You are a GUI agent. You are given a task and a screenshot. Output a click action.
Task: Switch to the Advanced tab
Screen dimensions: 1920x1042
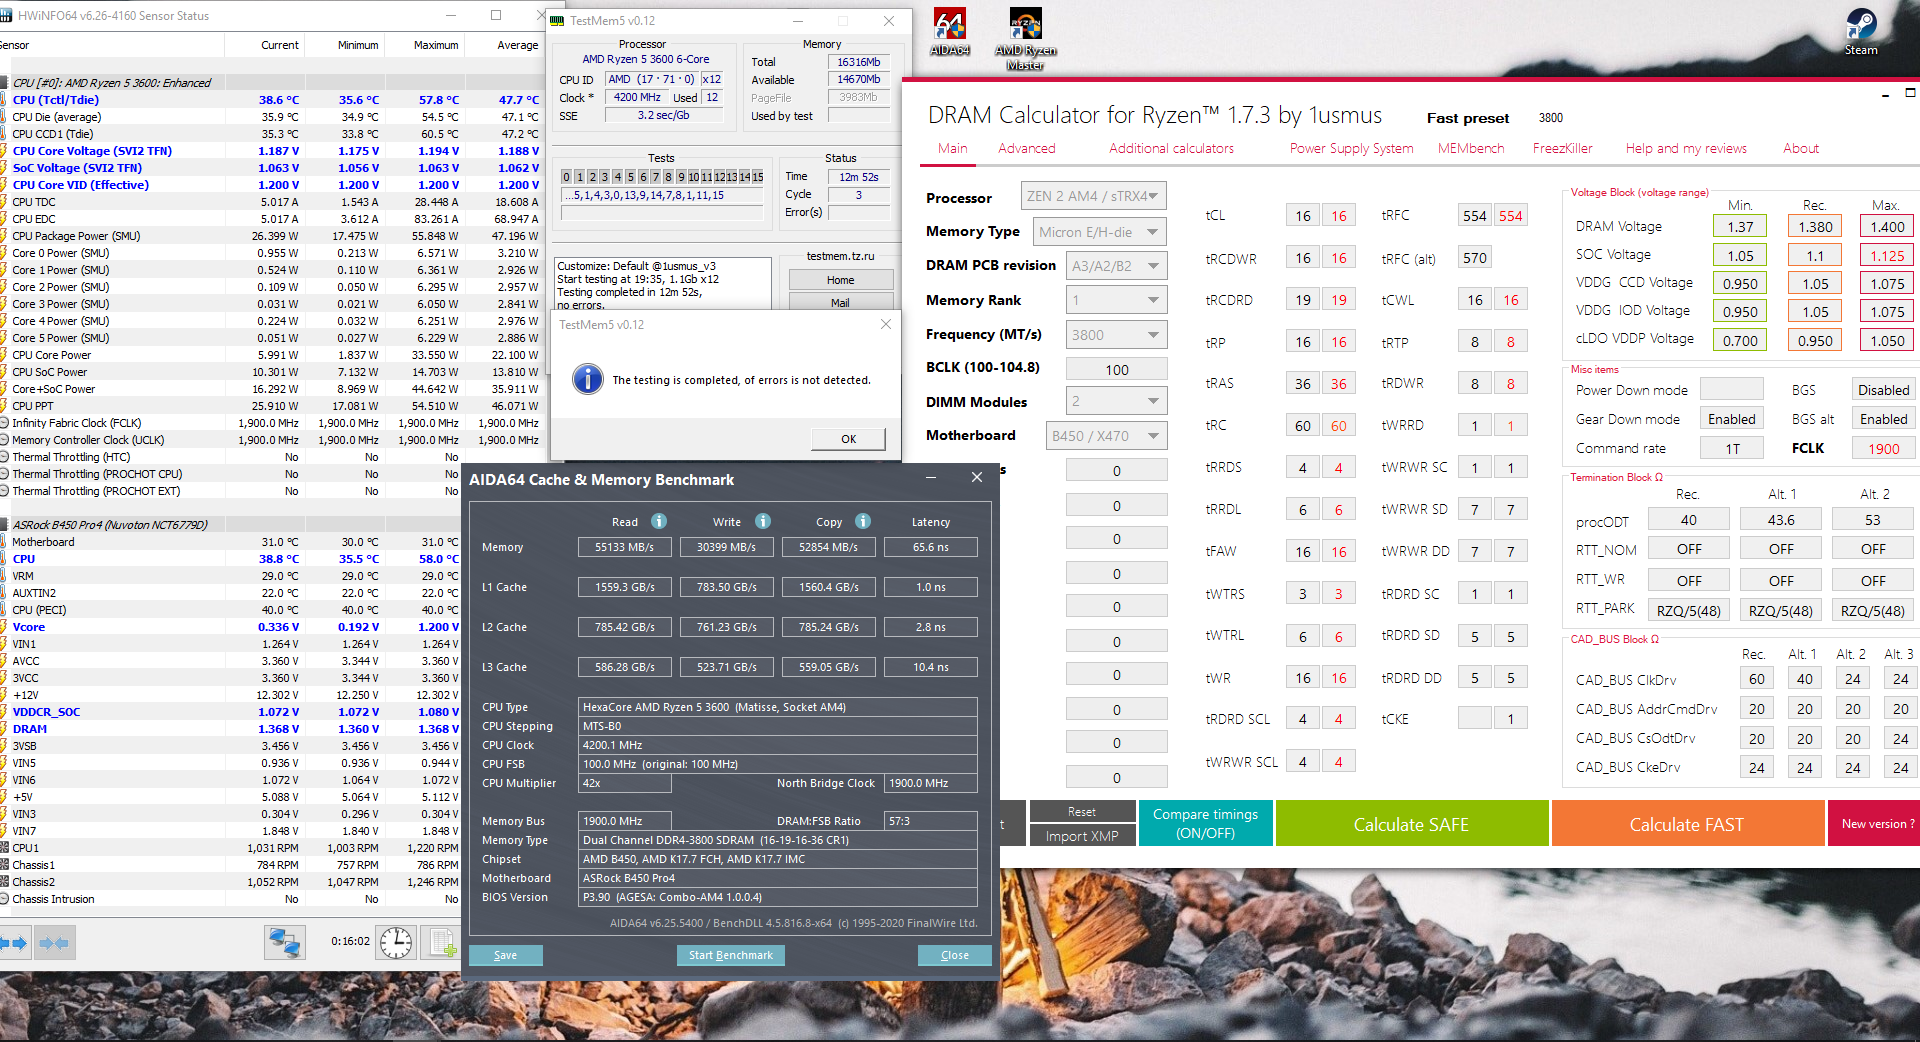click(1026, 148)
